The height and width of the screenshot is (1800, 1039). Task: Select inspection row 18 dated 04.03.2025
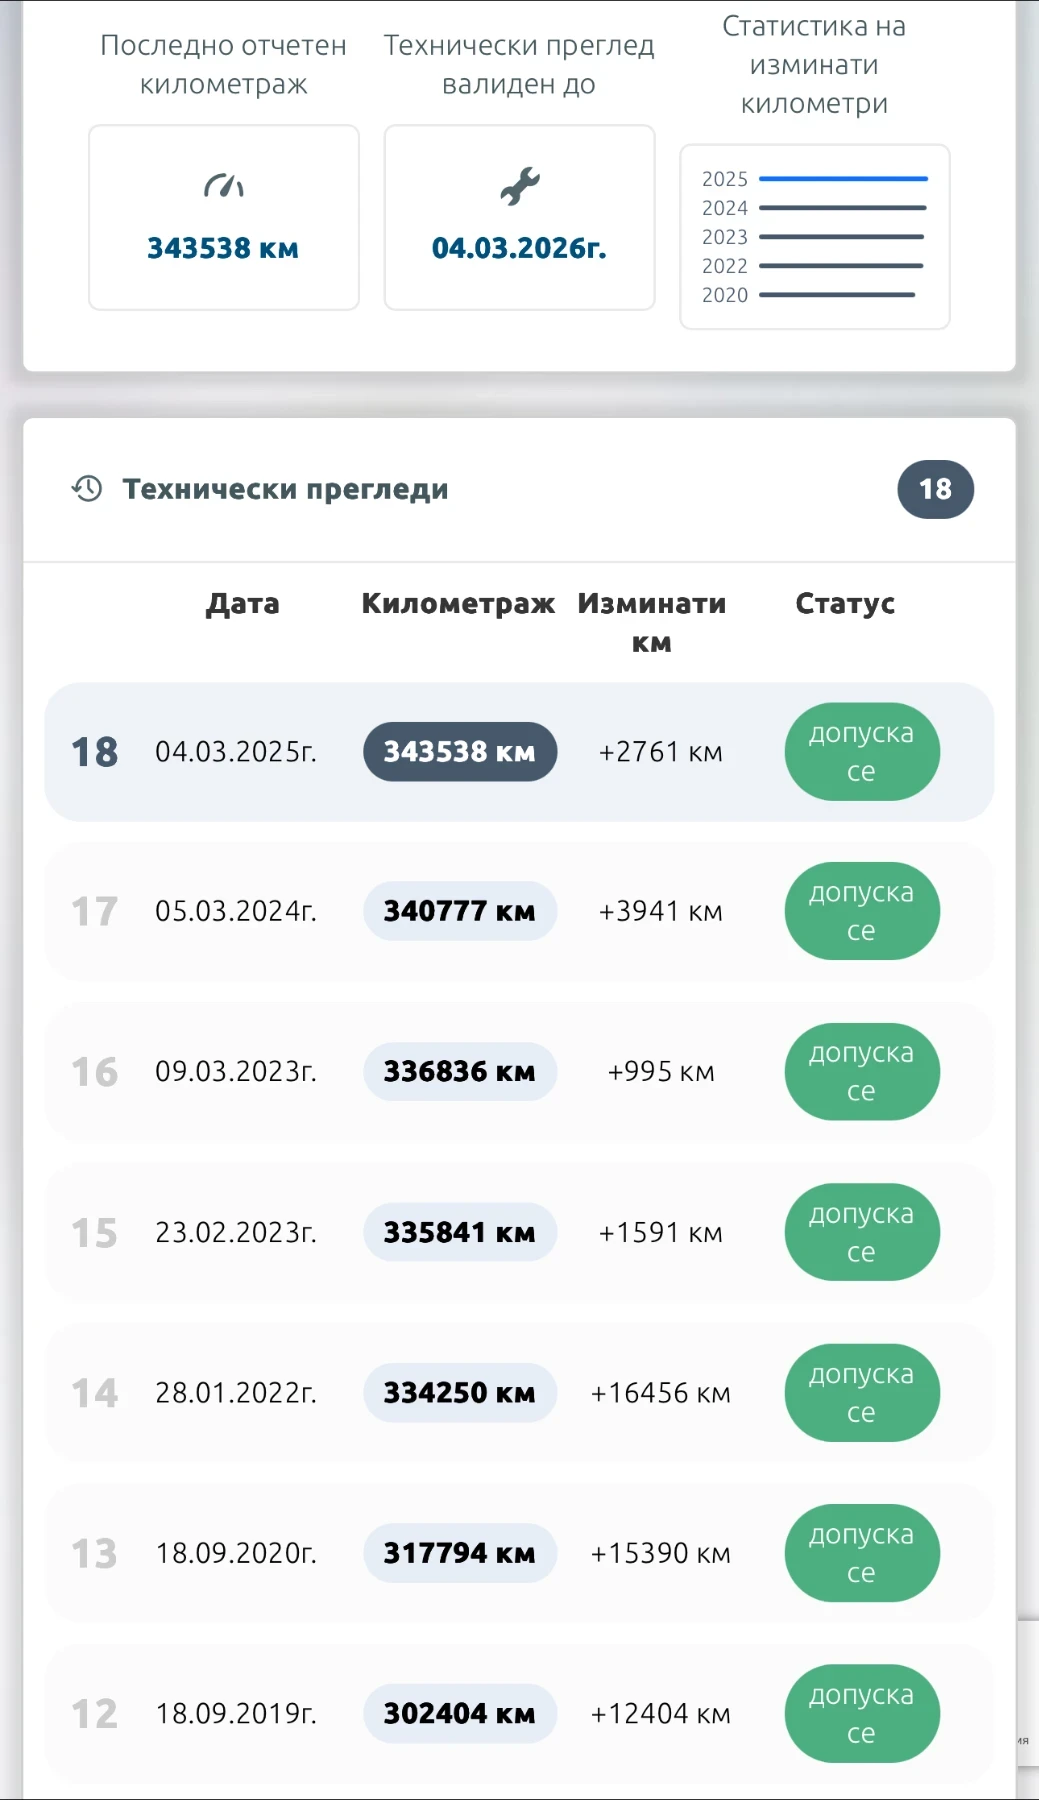pos(235,752)
